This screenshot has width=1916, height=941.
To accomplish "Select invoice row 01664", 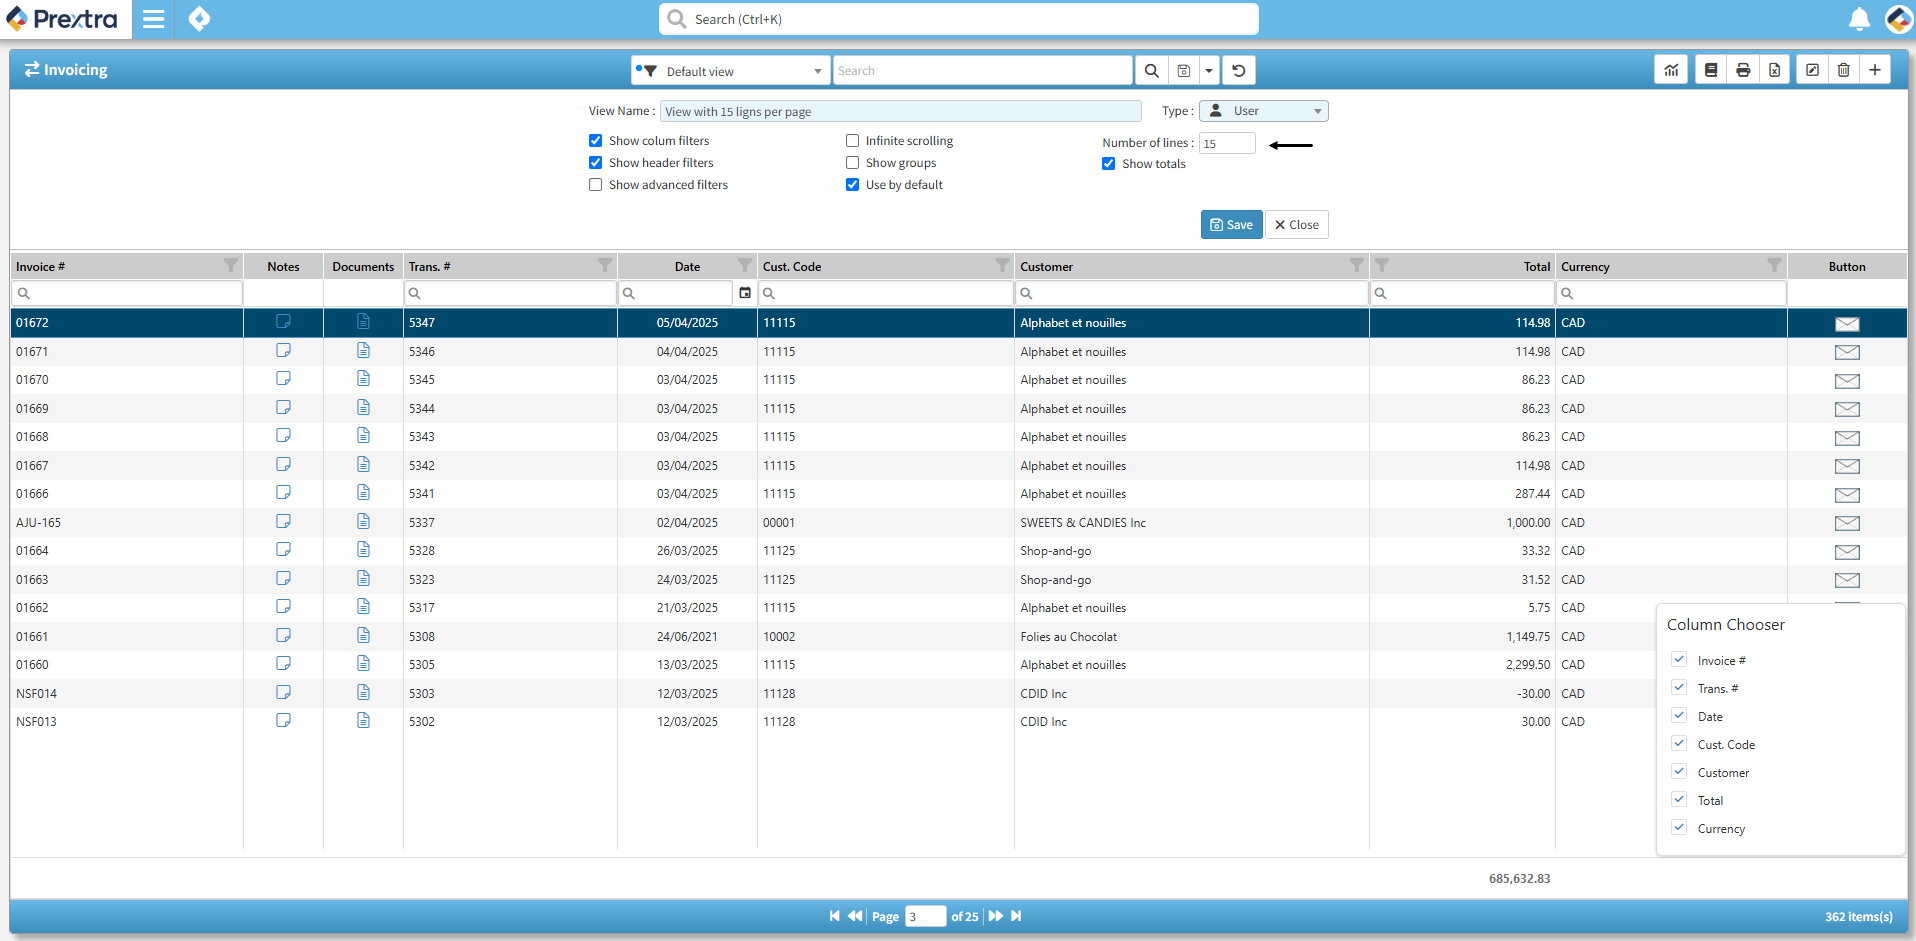I will coord(958,551).
